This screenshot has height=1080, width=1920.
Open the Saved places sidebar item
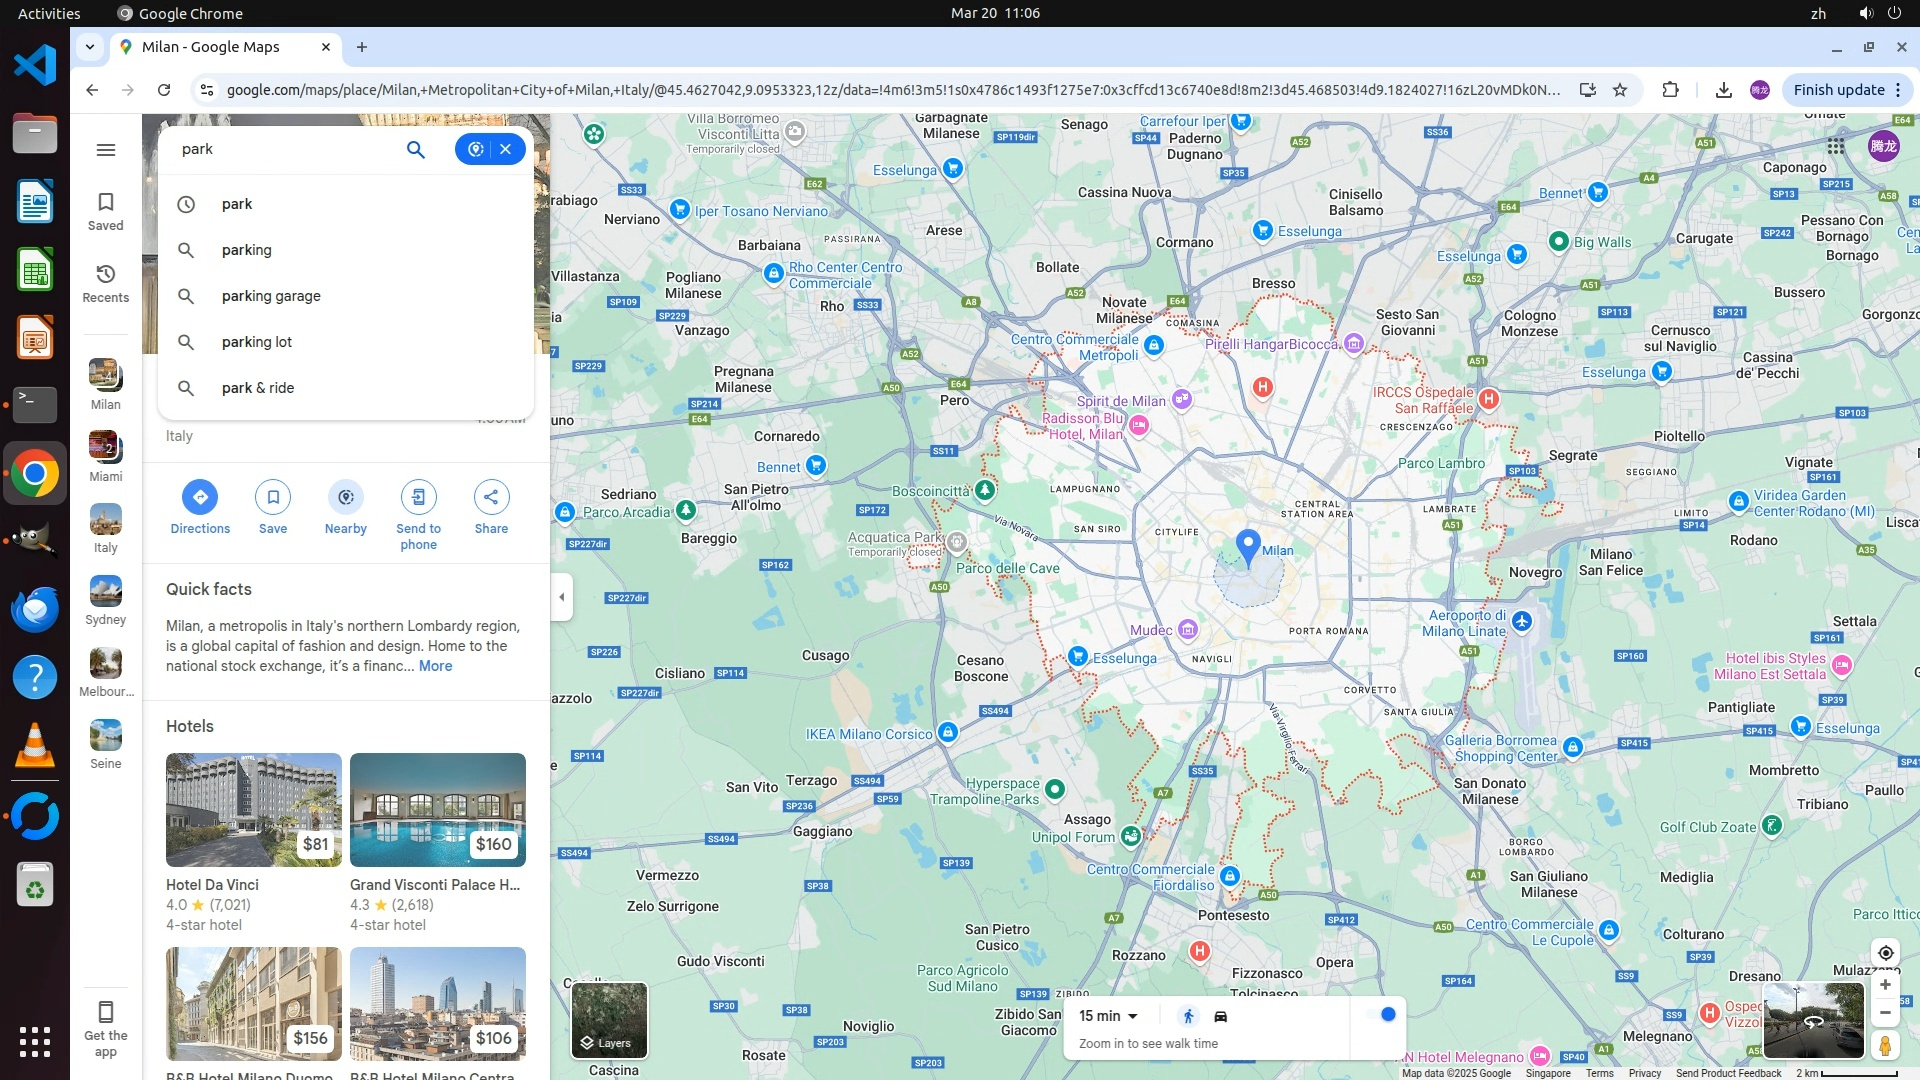click(105, 211)
